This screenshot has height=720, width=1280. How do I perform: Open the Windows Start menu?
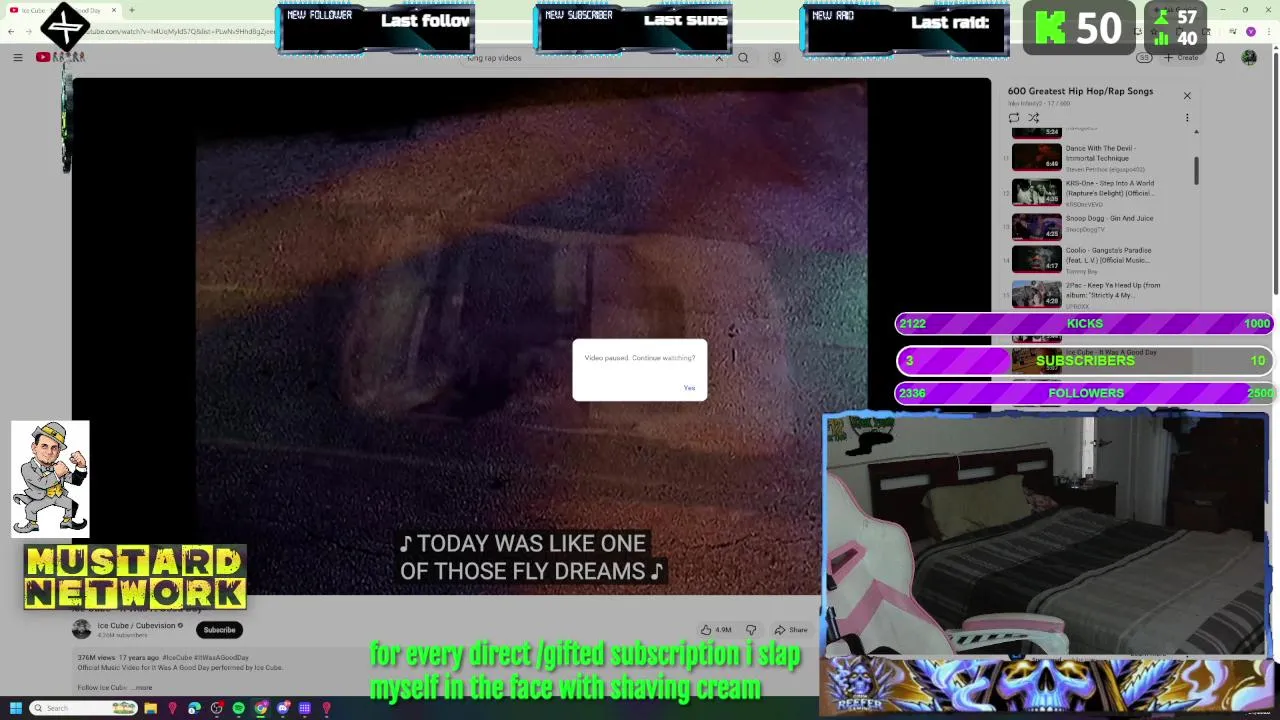coord(15,708)
